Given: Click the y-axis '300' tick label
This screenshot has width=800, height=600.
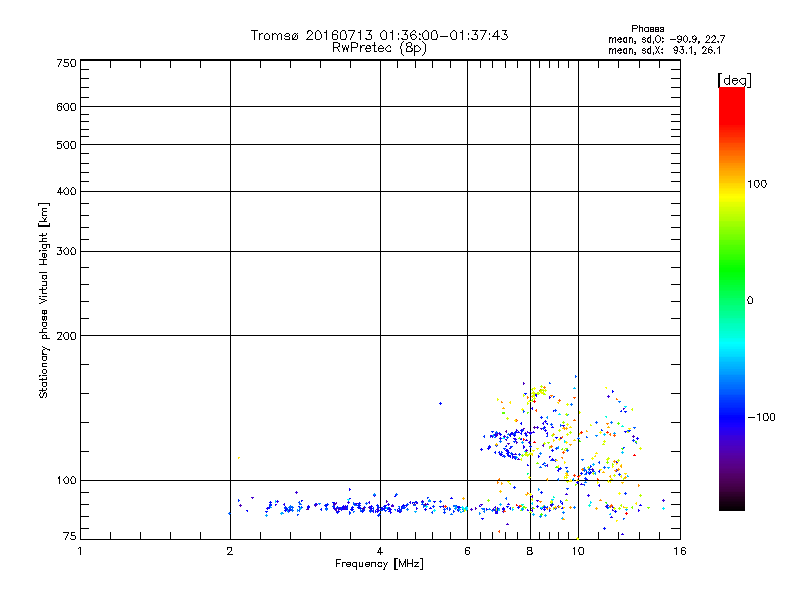Looking at the screenshot, I should pos(66,252).
